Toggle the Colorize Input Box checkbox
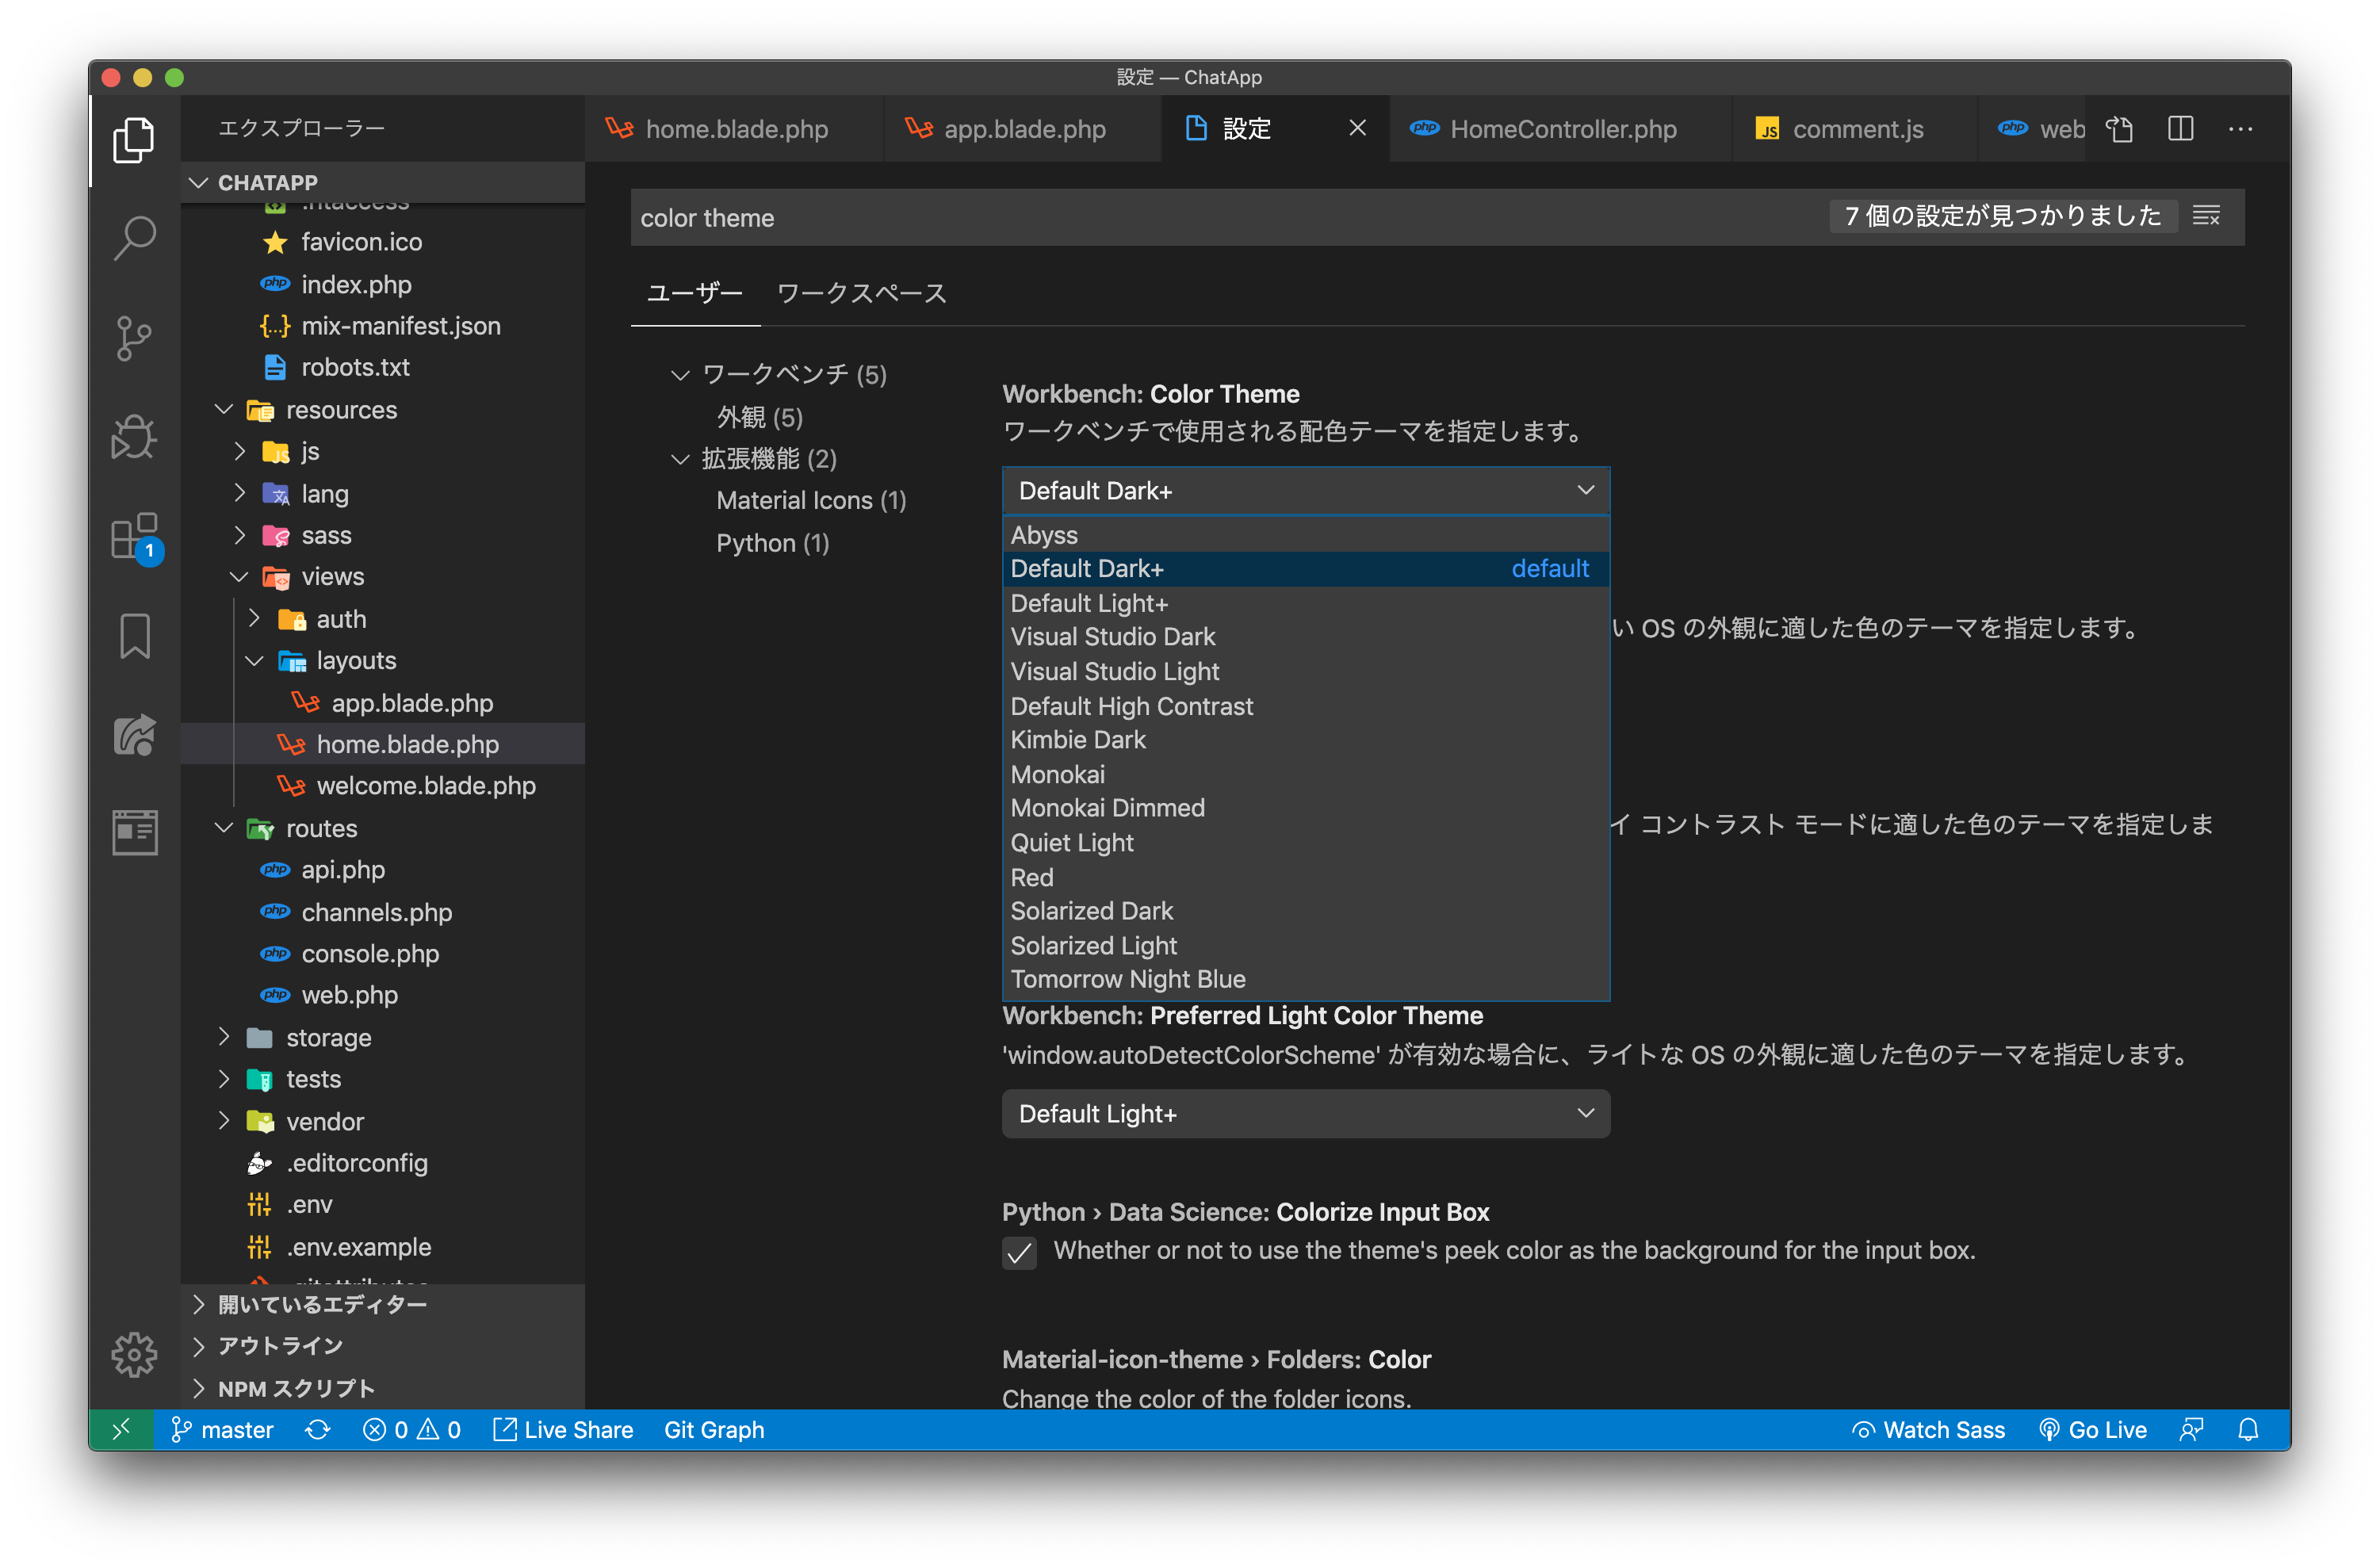 click(1019, 1252)
